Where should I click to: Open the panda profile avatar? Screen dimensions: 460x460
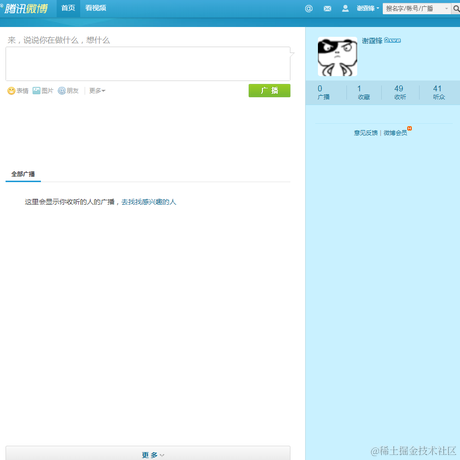[337, 57]
